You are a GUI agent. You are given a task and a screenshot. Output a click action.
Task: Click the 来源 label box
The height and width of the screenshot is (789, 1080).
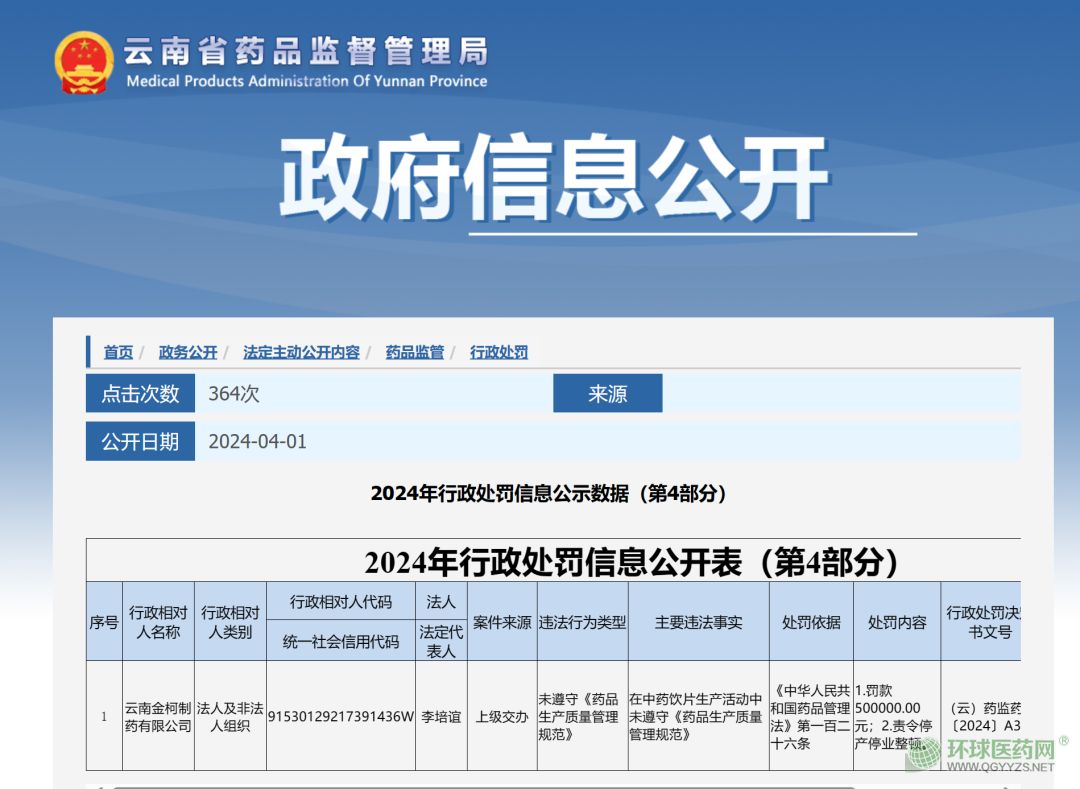pyautogui.click(x=607, y=394)
